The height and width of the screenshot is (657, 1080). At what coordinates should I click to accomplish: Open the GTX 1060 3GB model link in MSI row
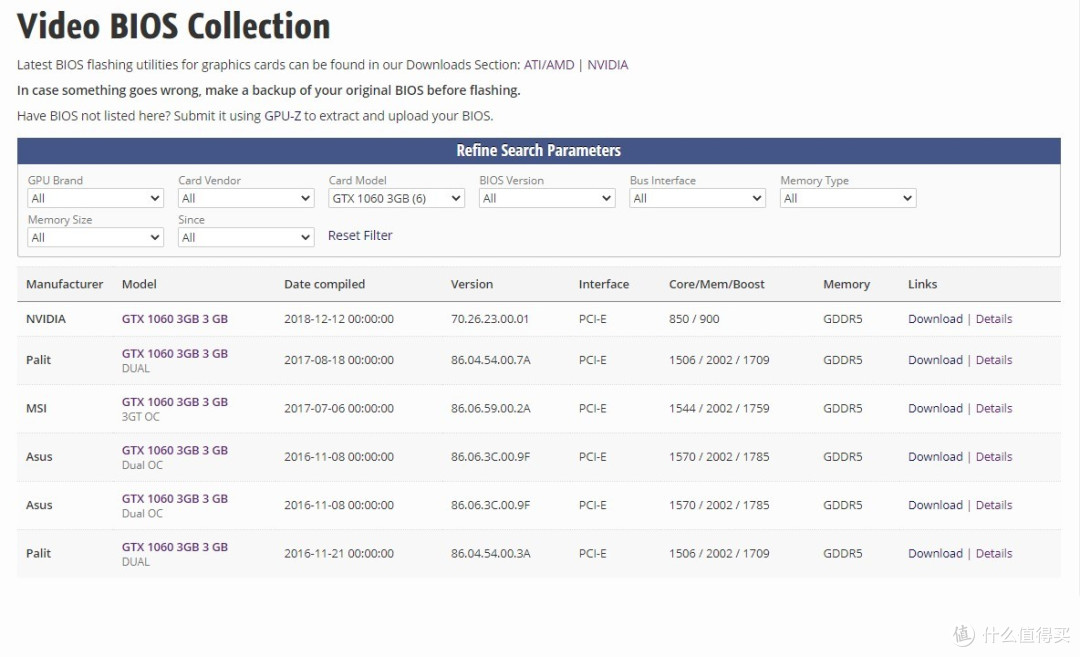click(175, 402)
